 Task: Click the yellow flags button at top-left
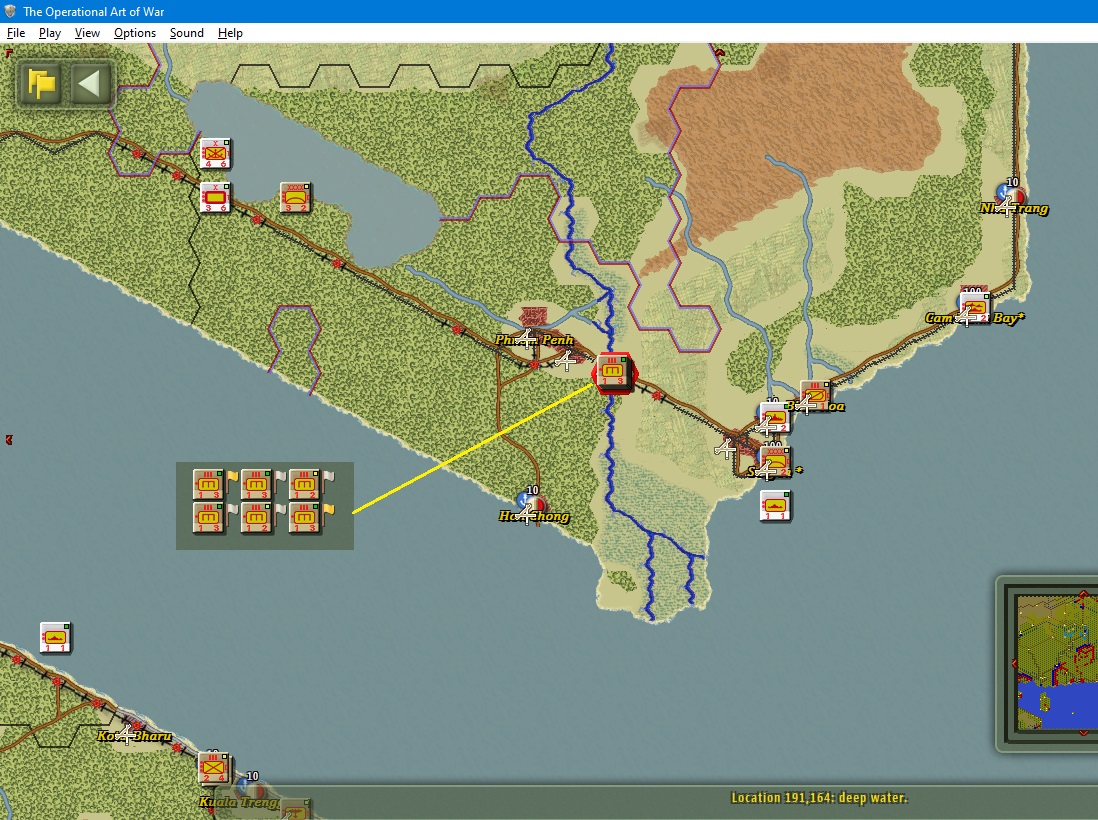tap(41, 84)
